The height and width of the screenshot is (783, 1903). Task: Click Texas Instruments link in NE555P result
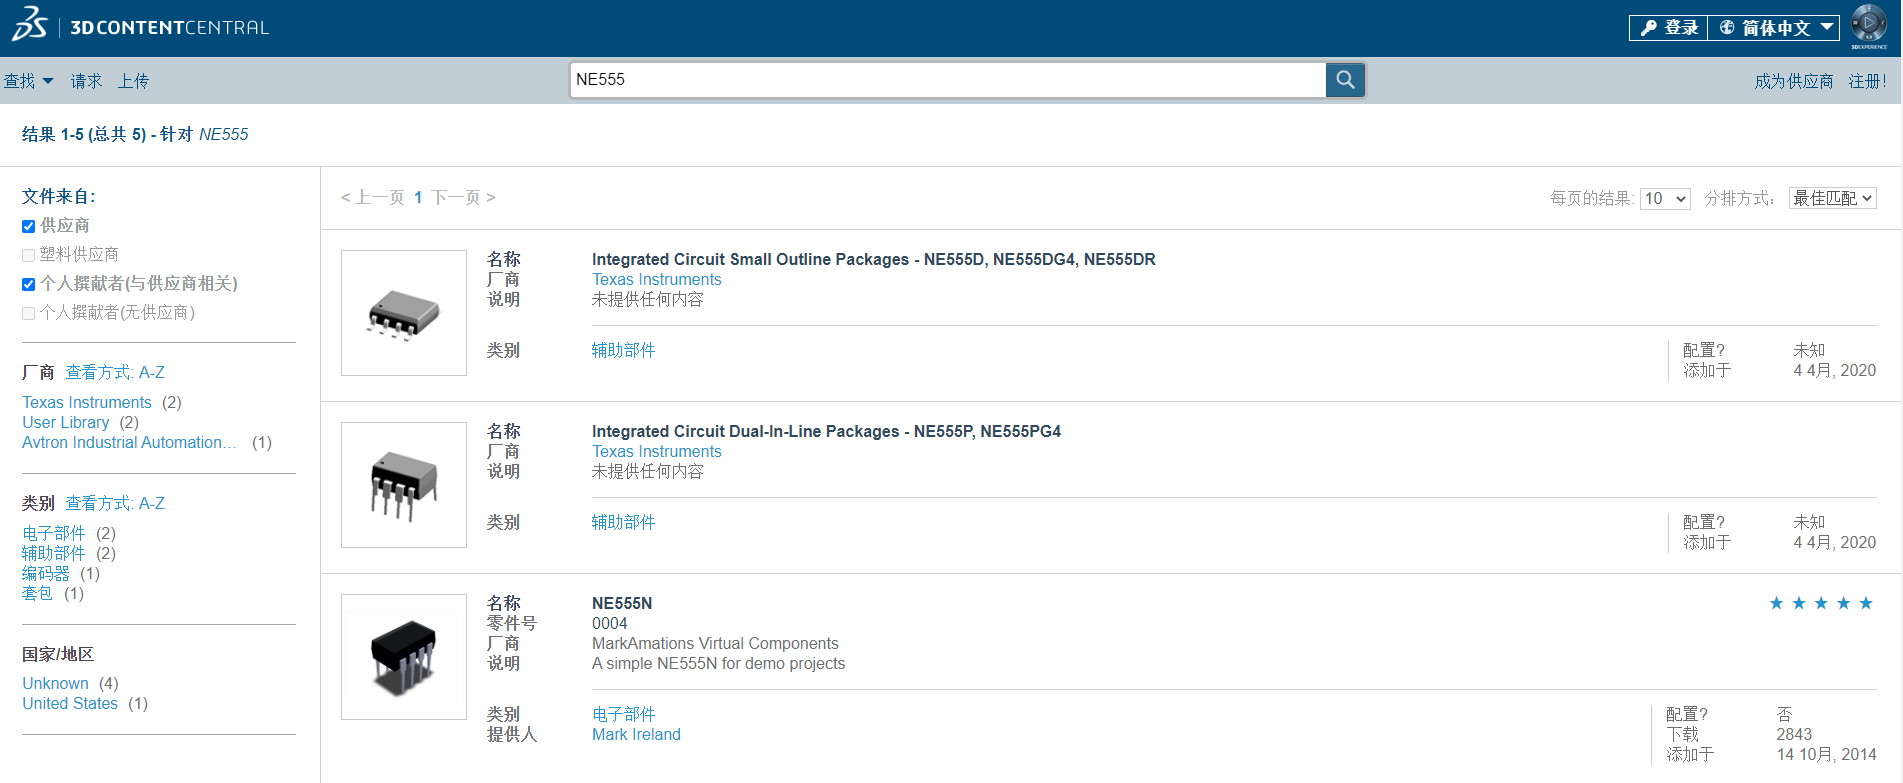[656, 451]
